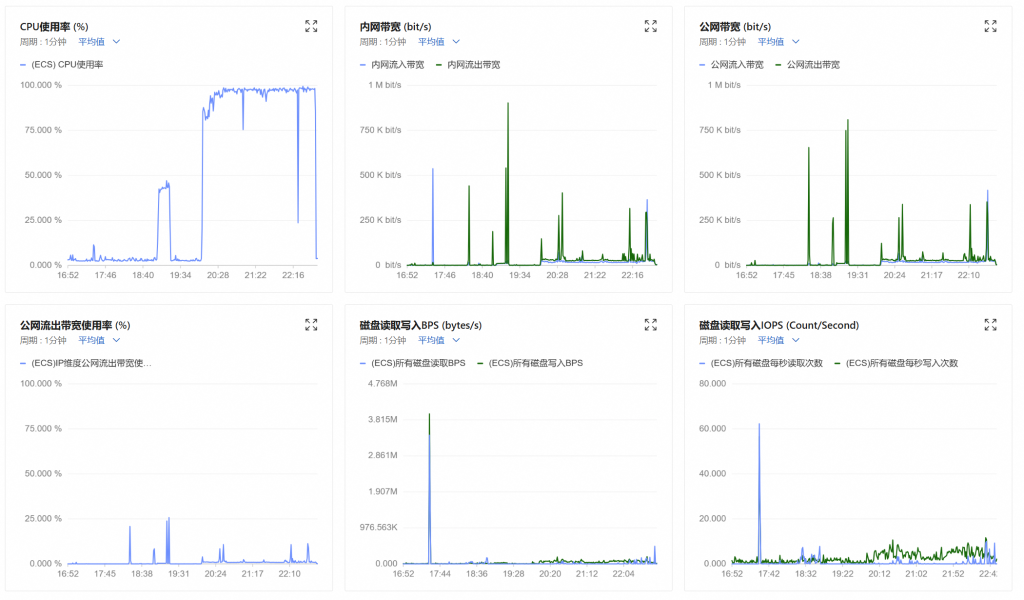Click the 磁盘读取写入IOPS chart title

click(779, 325)
